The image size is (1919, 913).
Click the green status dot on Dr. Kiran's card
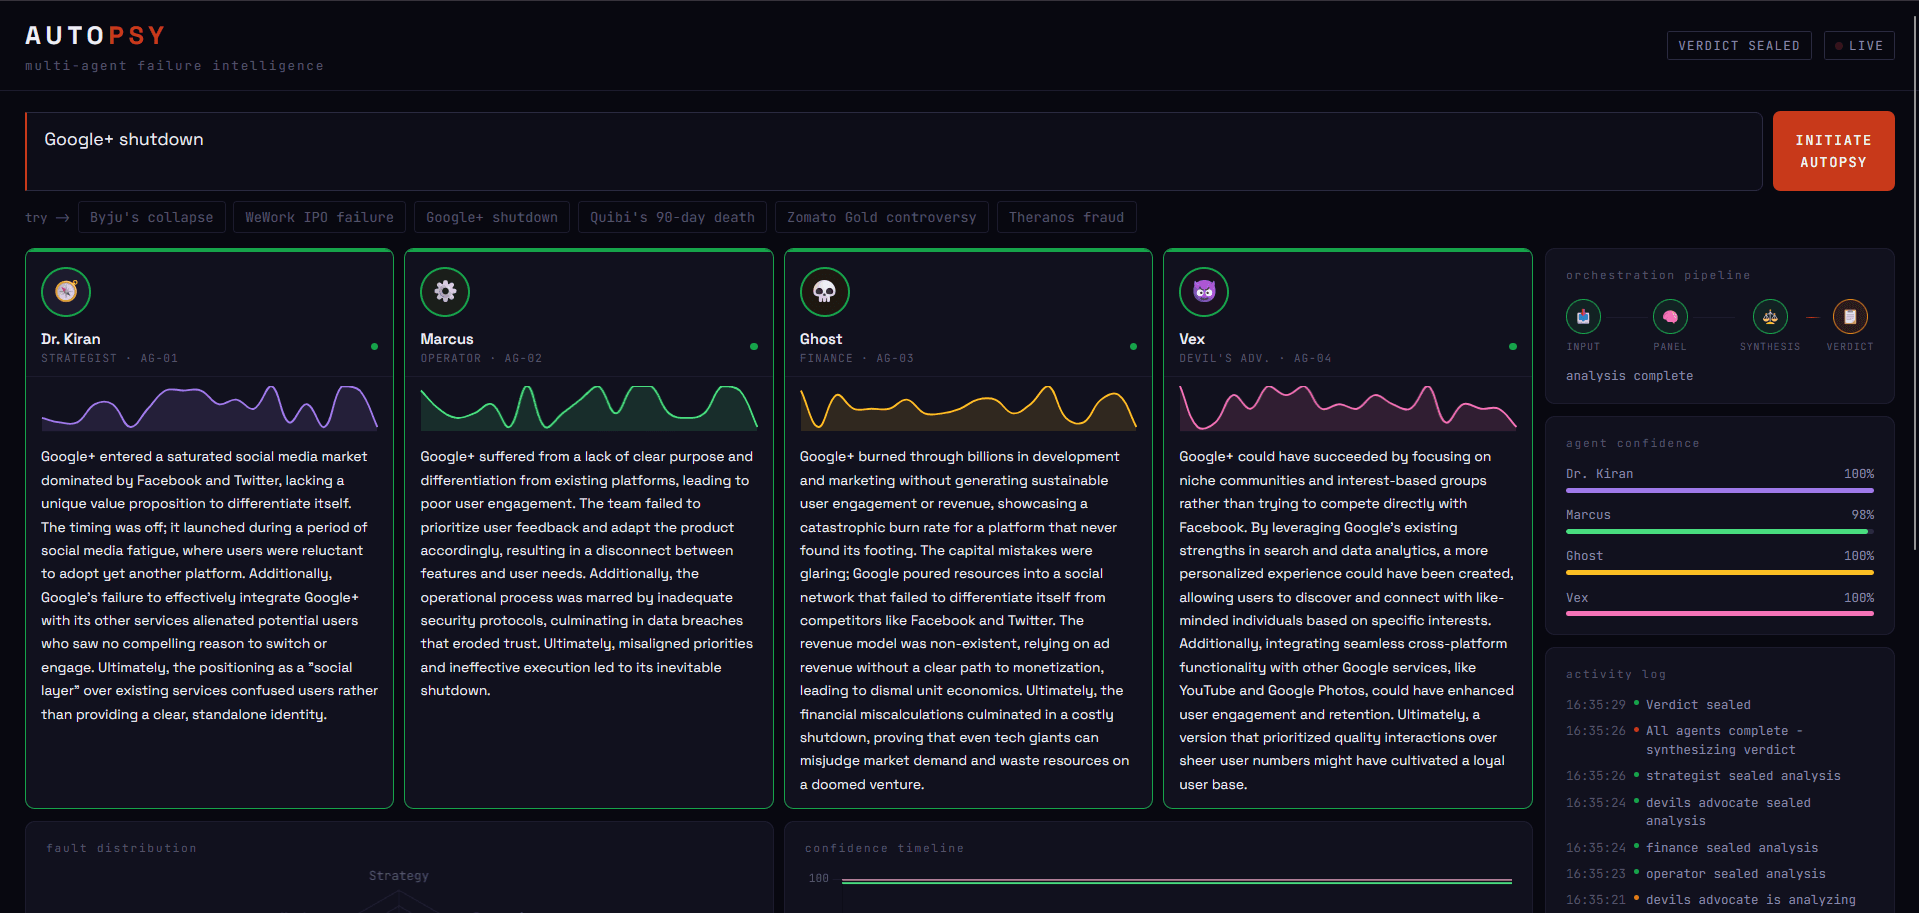tap(374, 347)
